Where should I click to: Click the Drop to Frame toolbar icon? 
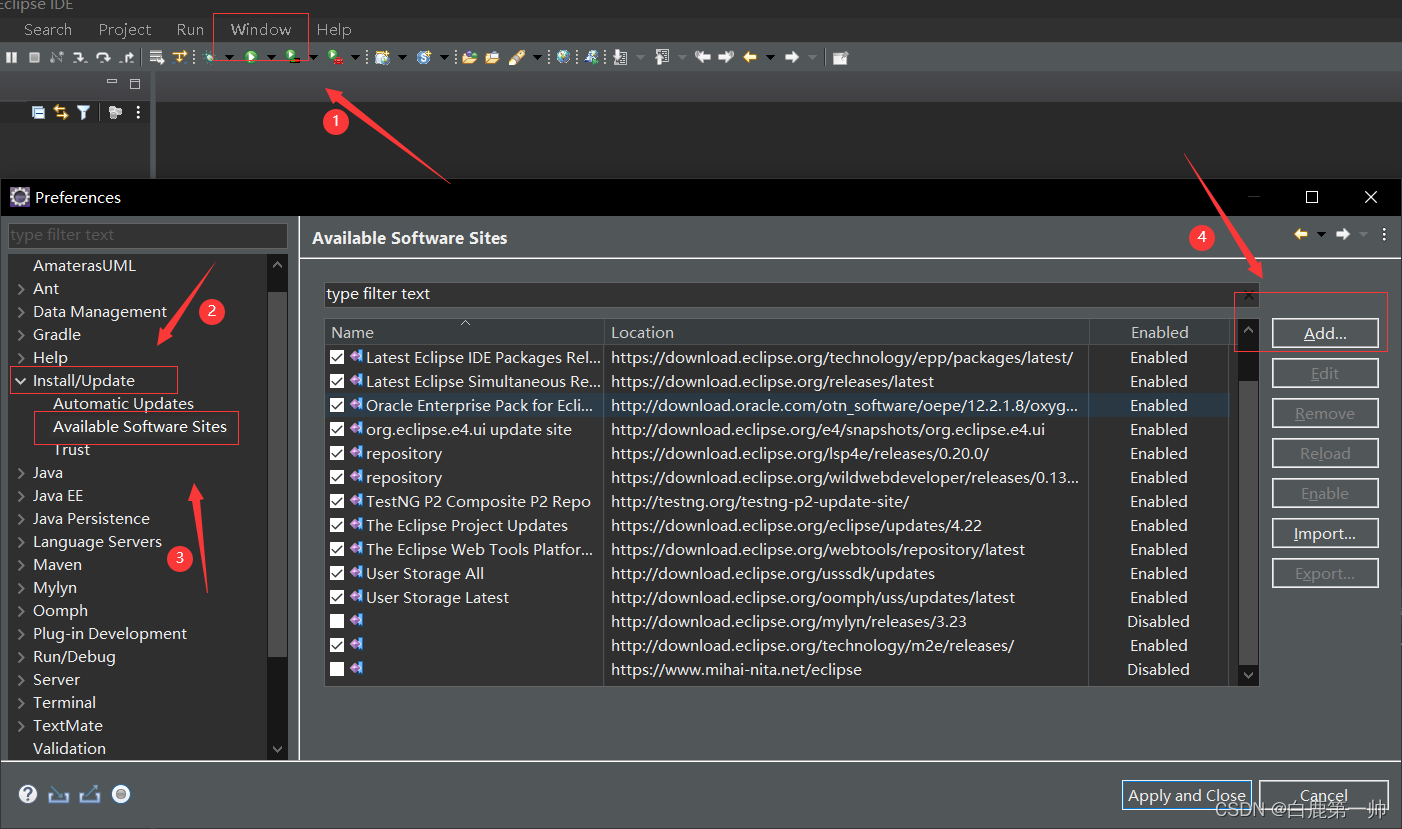(x=156, y=58)
